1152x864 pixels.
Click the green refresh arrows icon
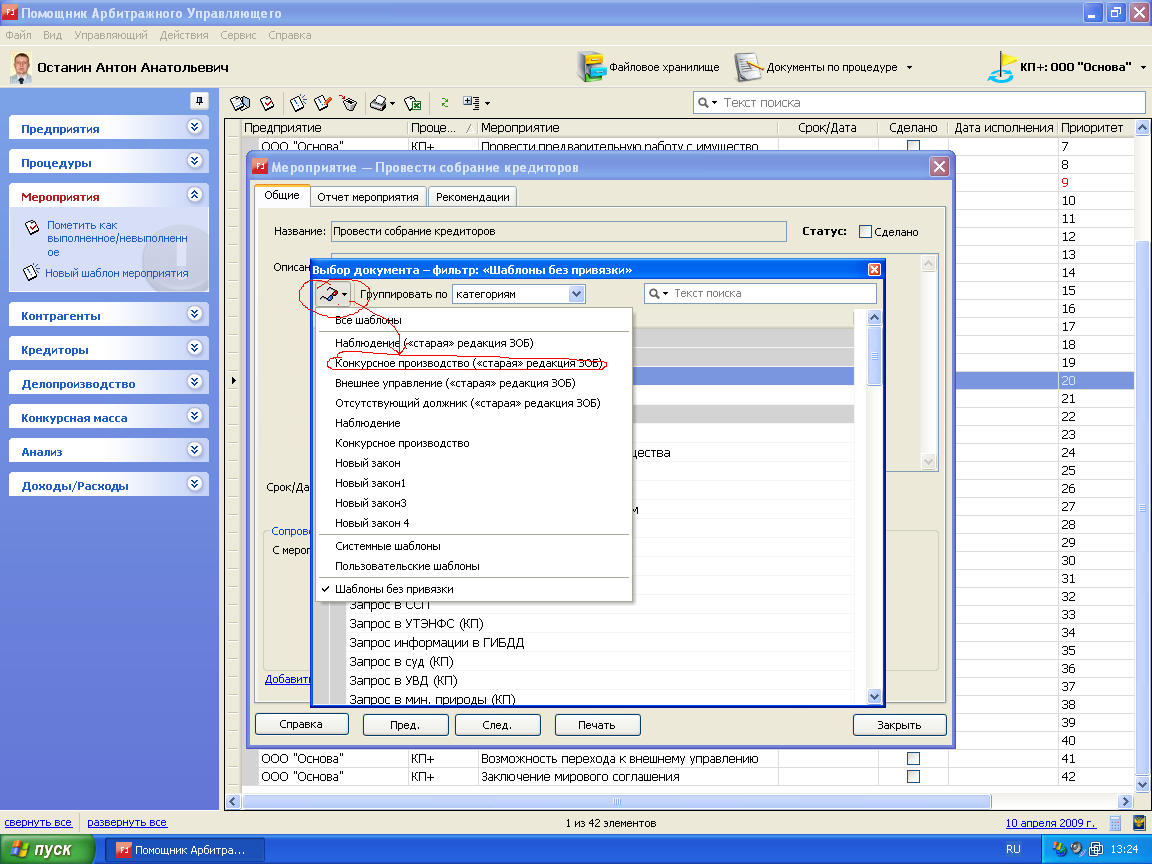click(x=444, y=103)
